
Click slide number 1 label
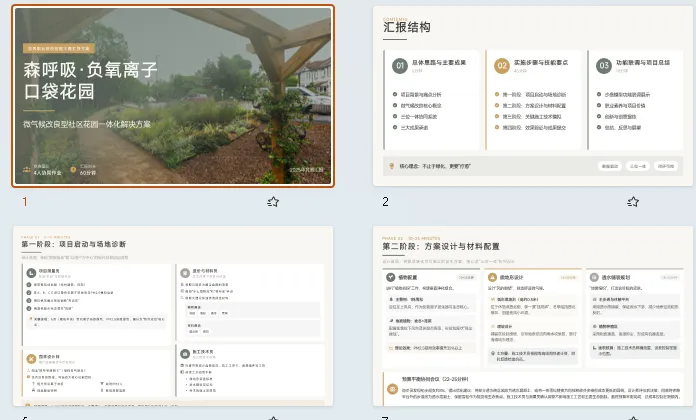click(x=25, y=202)
